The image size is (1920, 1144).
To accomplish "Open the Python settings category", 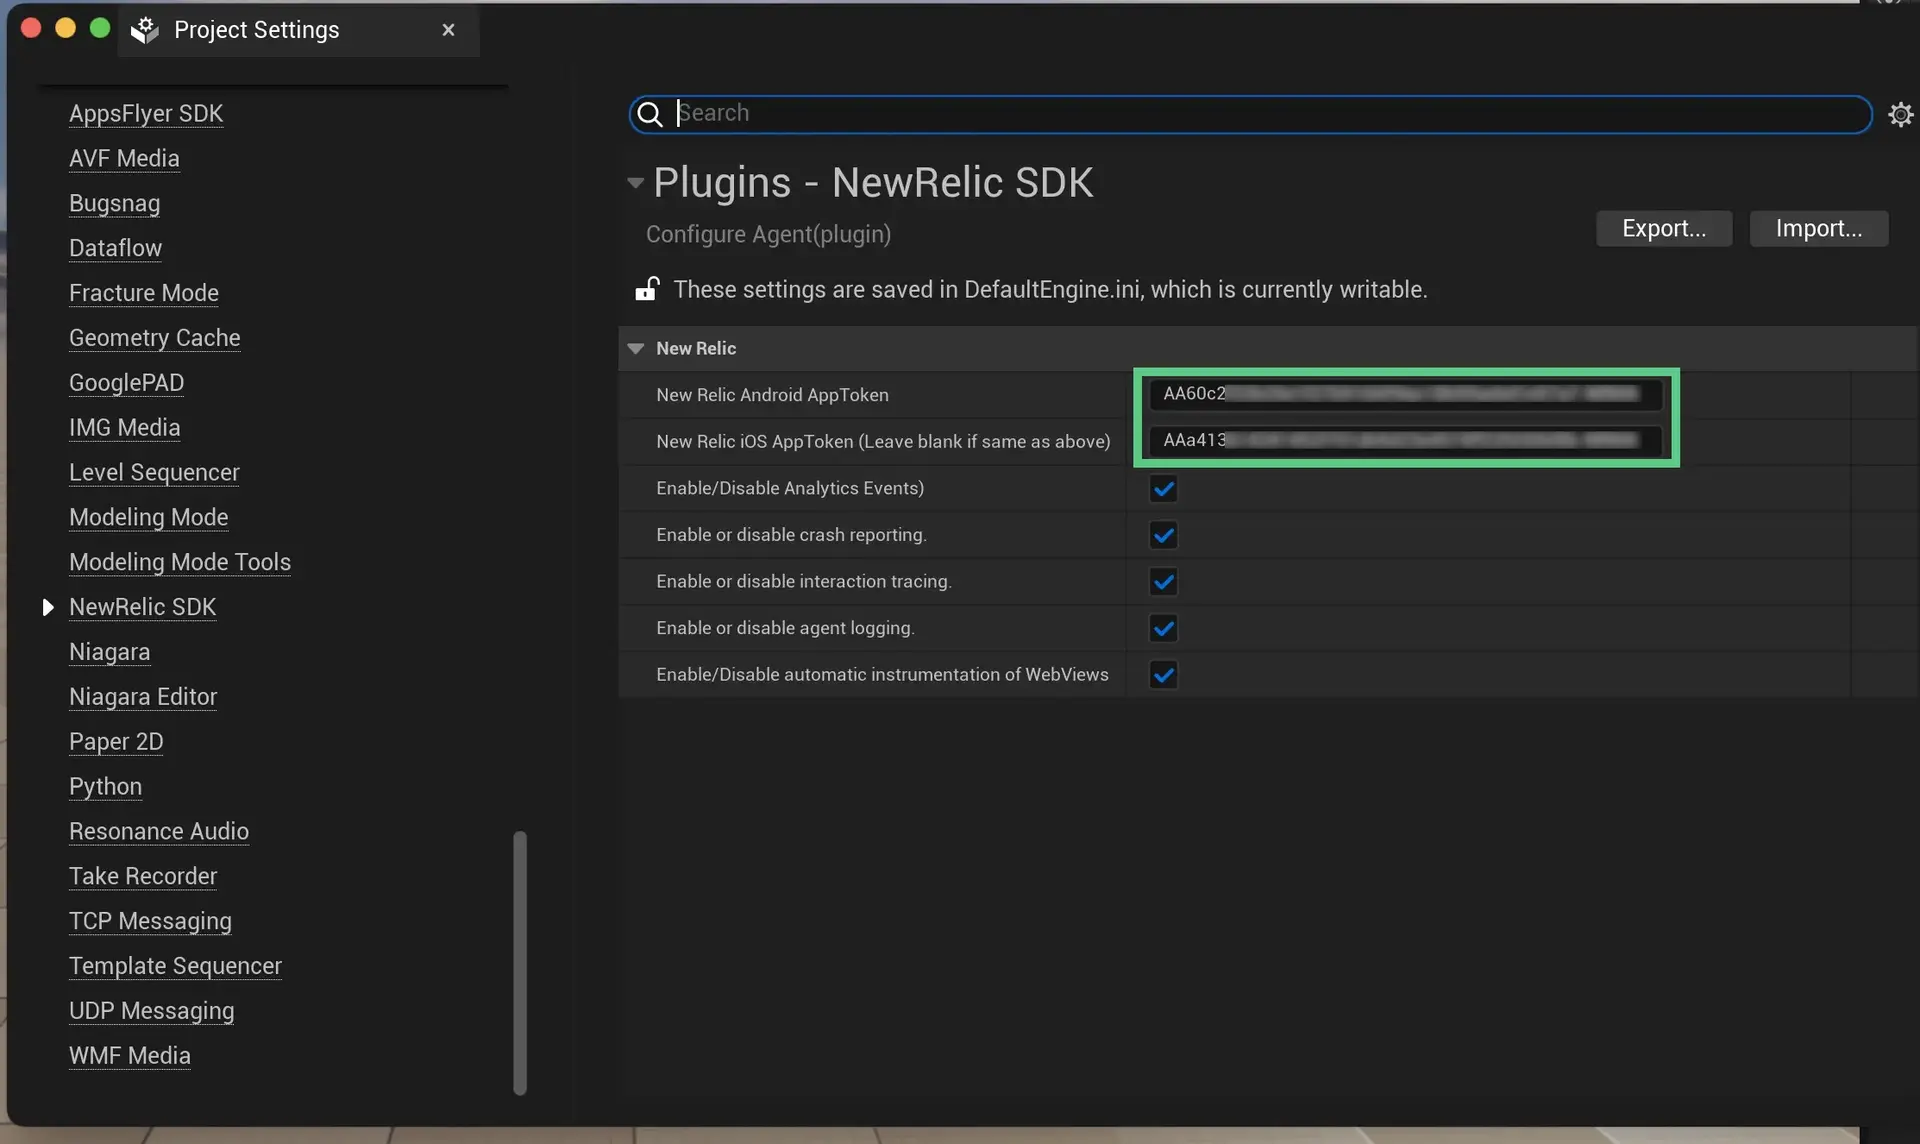I will click(105, 787).
